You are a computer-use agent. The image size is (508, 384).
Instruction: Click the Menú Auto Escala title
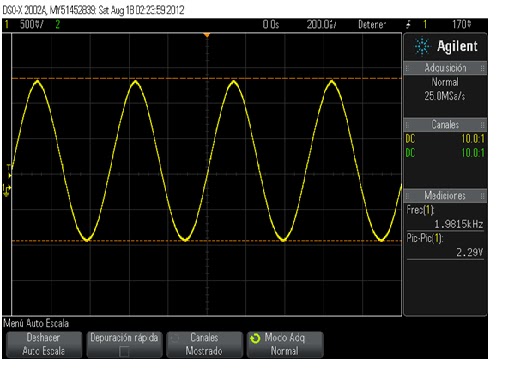36,323
